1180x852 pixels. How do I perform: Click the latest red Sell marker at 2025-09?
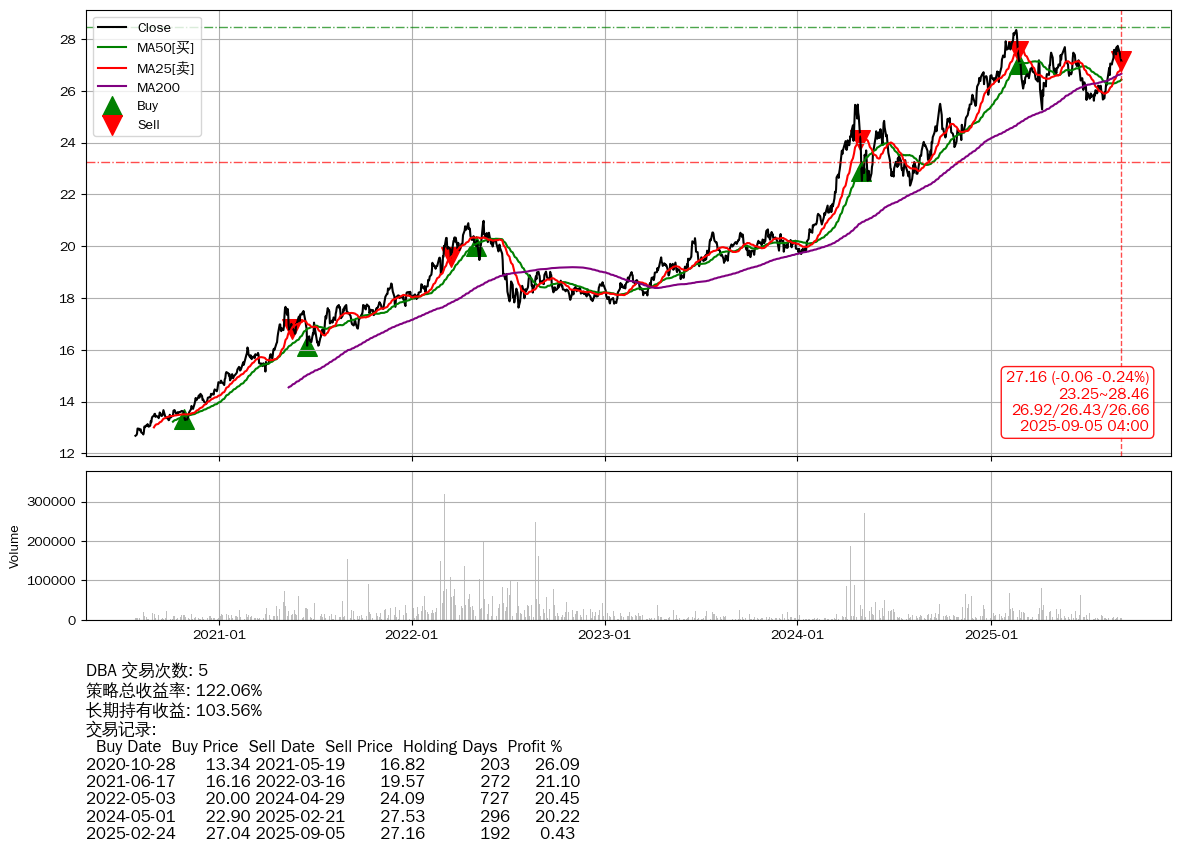tap(1121, 61)
